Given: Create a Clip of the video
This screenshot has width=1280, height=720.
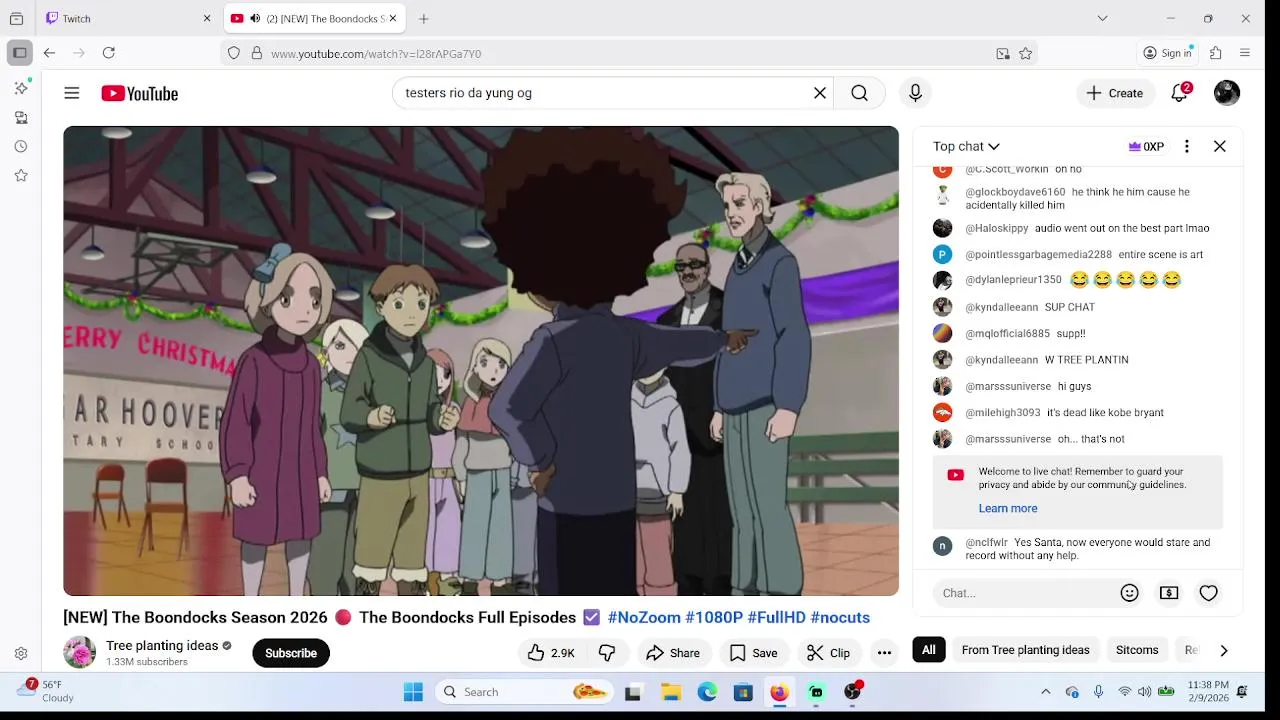Looking at the screenshot, I should [828, 653].
